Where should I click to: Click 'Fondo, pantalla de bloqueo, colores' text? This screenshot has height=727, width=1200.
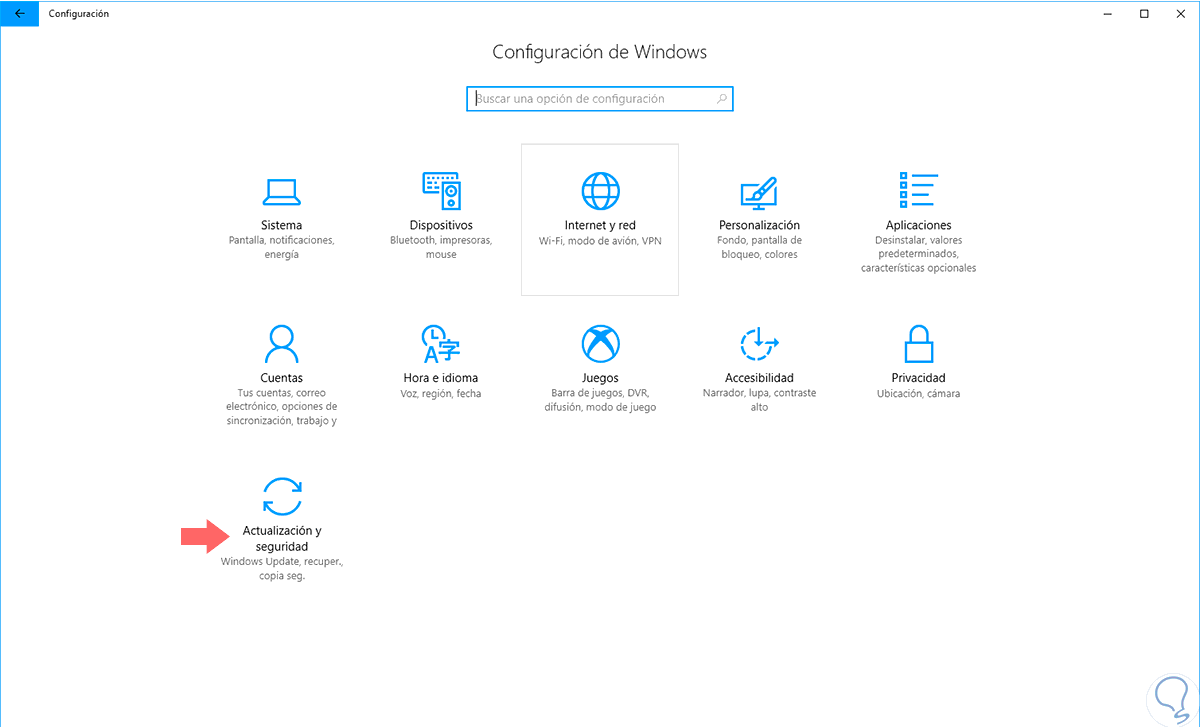759,248
